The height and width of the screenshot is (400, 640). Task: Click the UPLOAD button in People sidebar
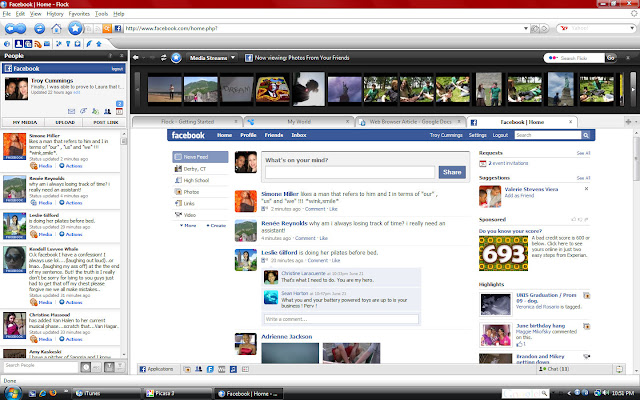pyautogui.click(x=65, y=122)
